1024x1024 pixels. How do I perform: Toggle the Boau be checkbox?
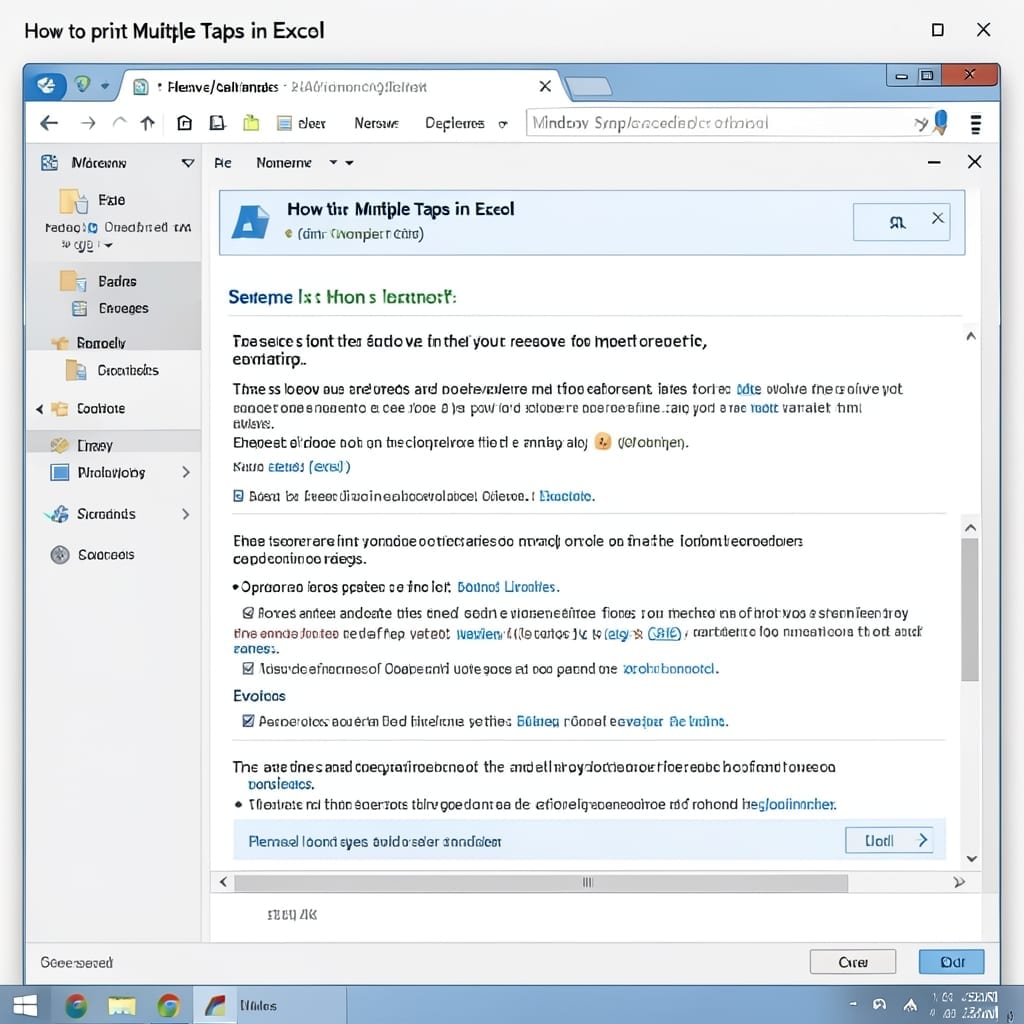click(x=238, y=496)
